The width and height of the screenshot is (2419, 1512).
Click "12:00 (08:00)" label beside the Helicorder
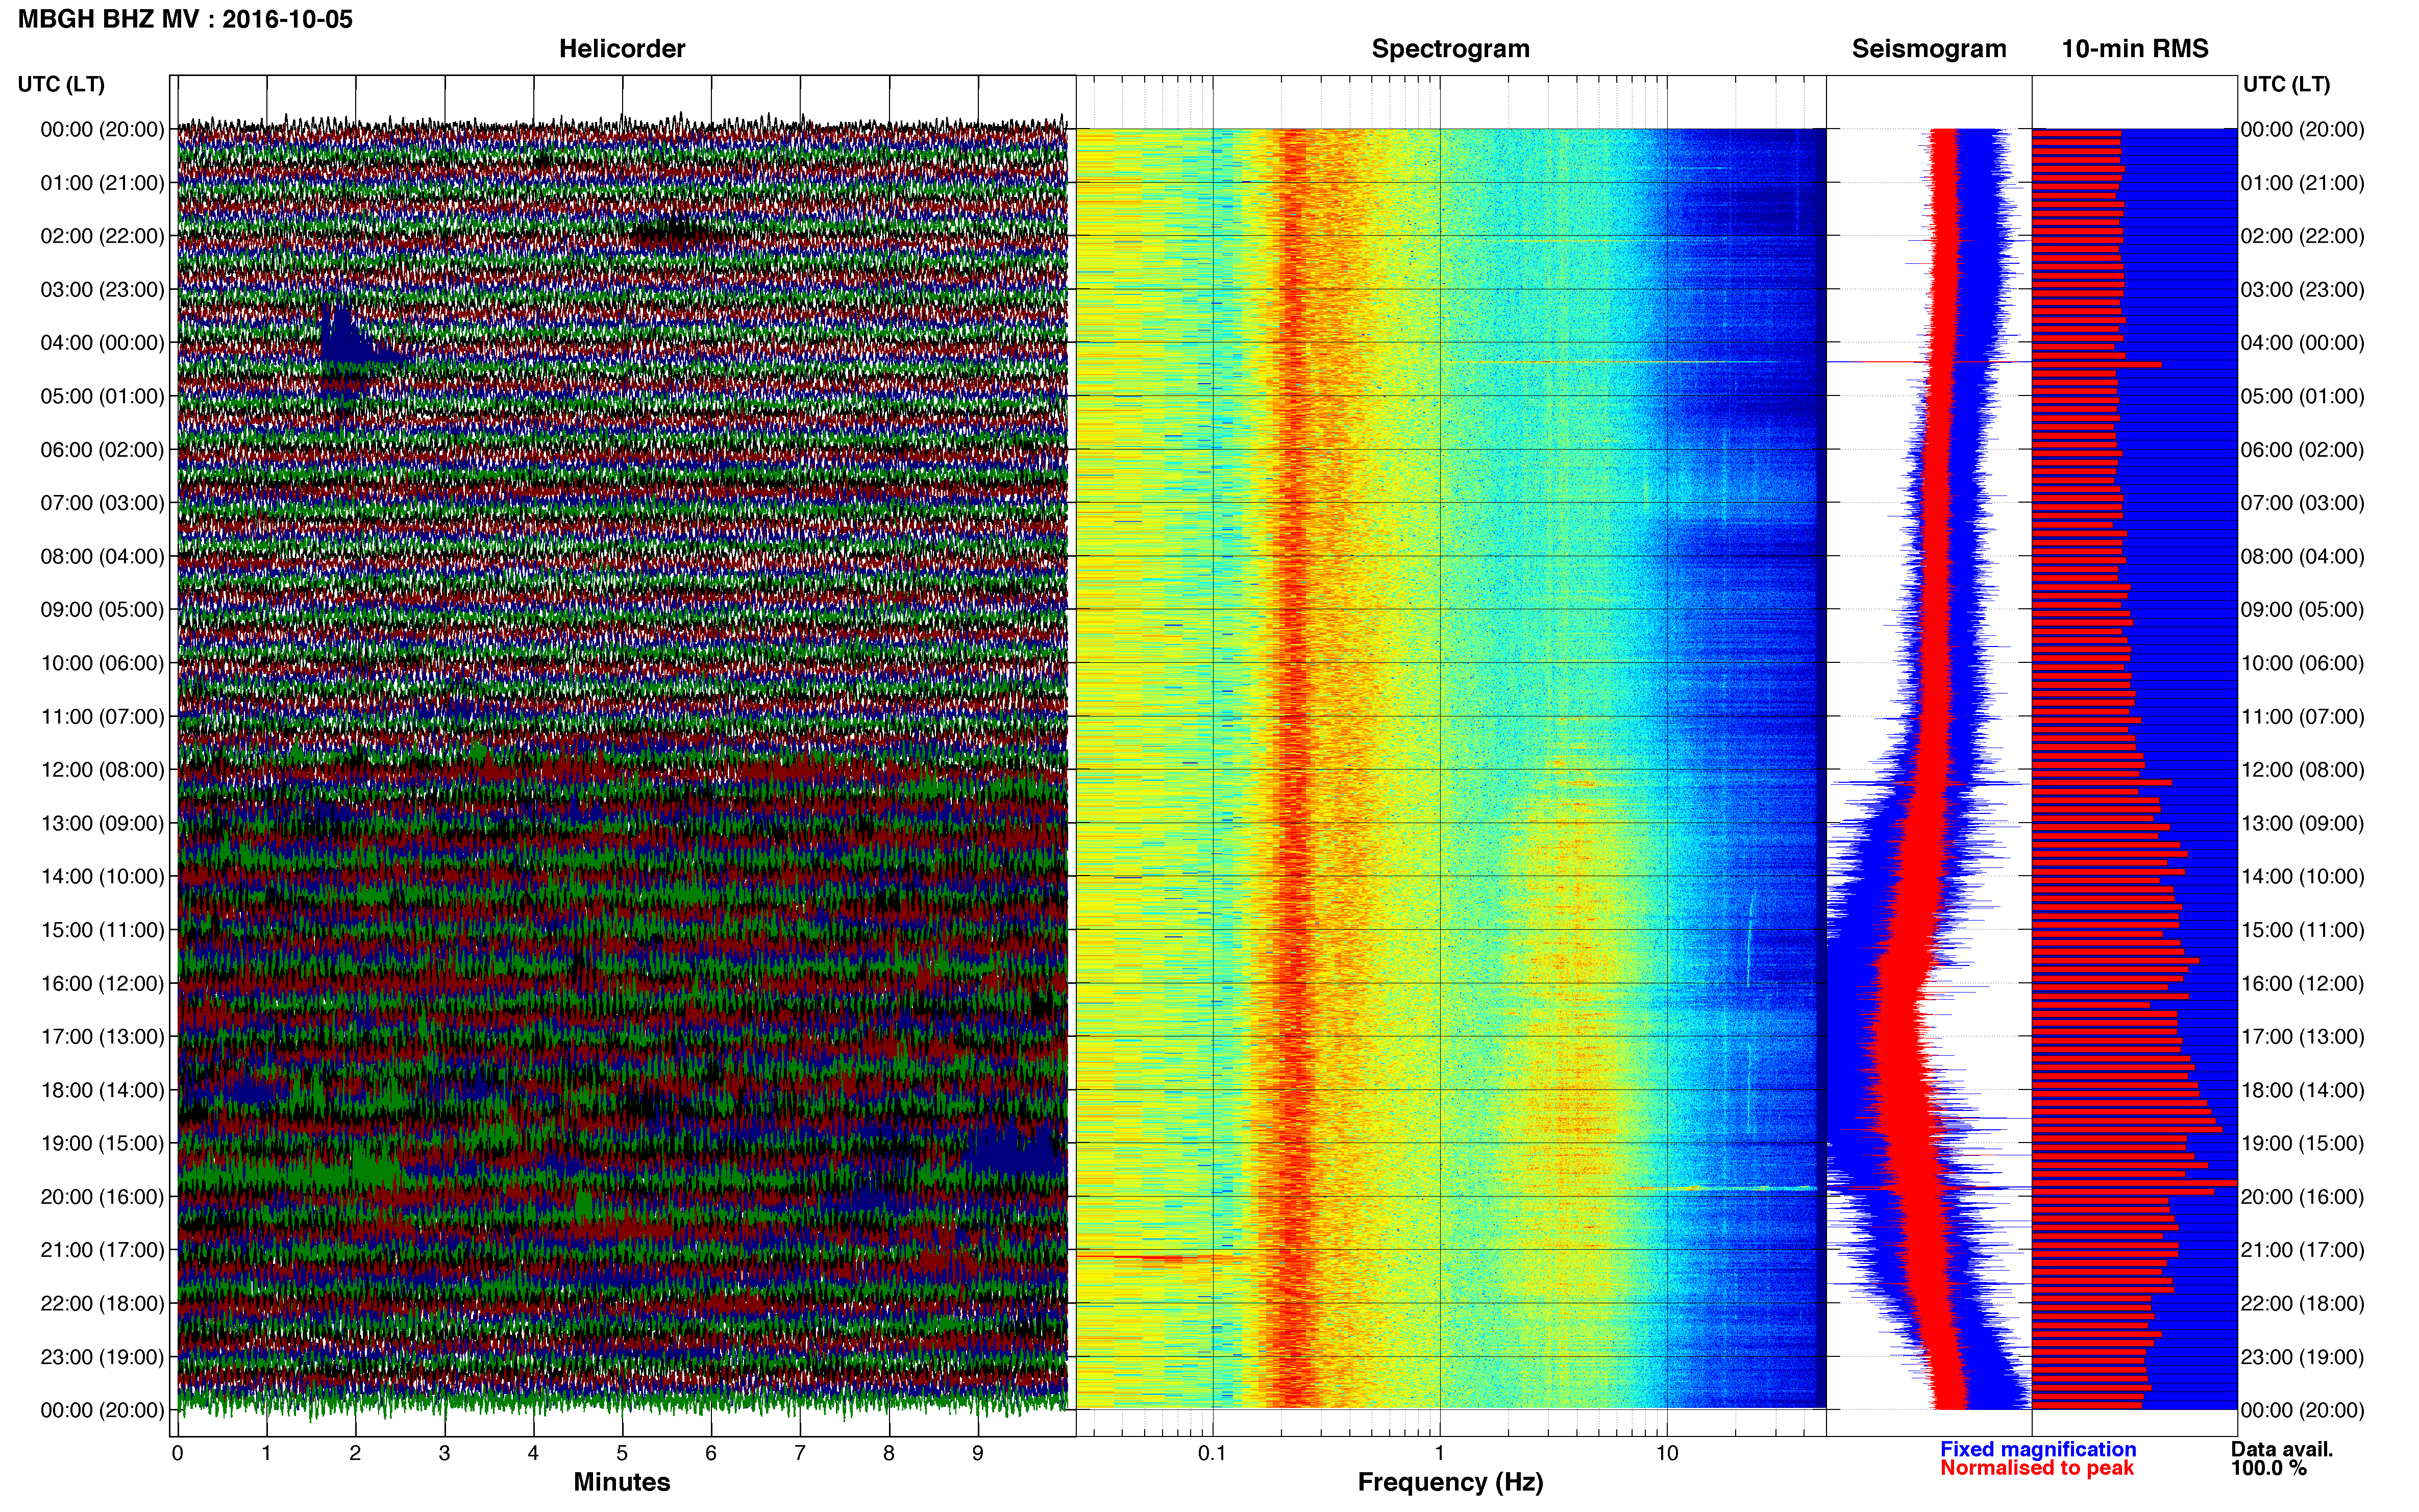coord(102,770)
